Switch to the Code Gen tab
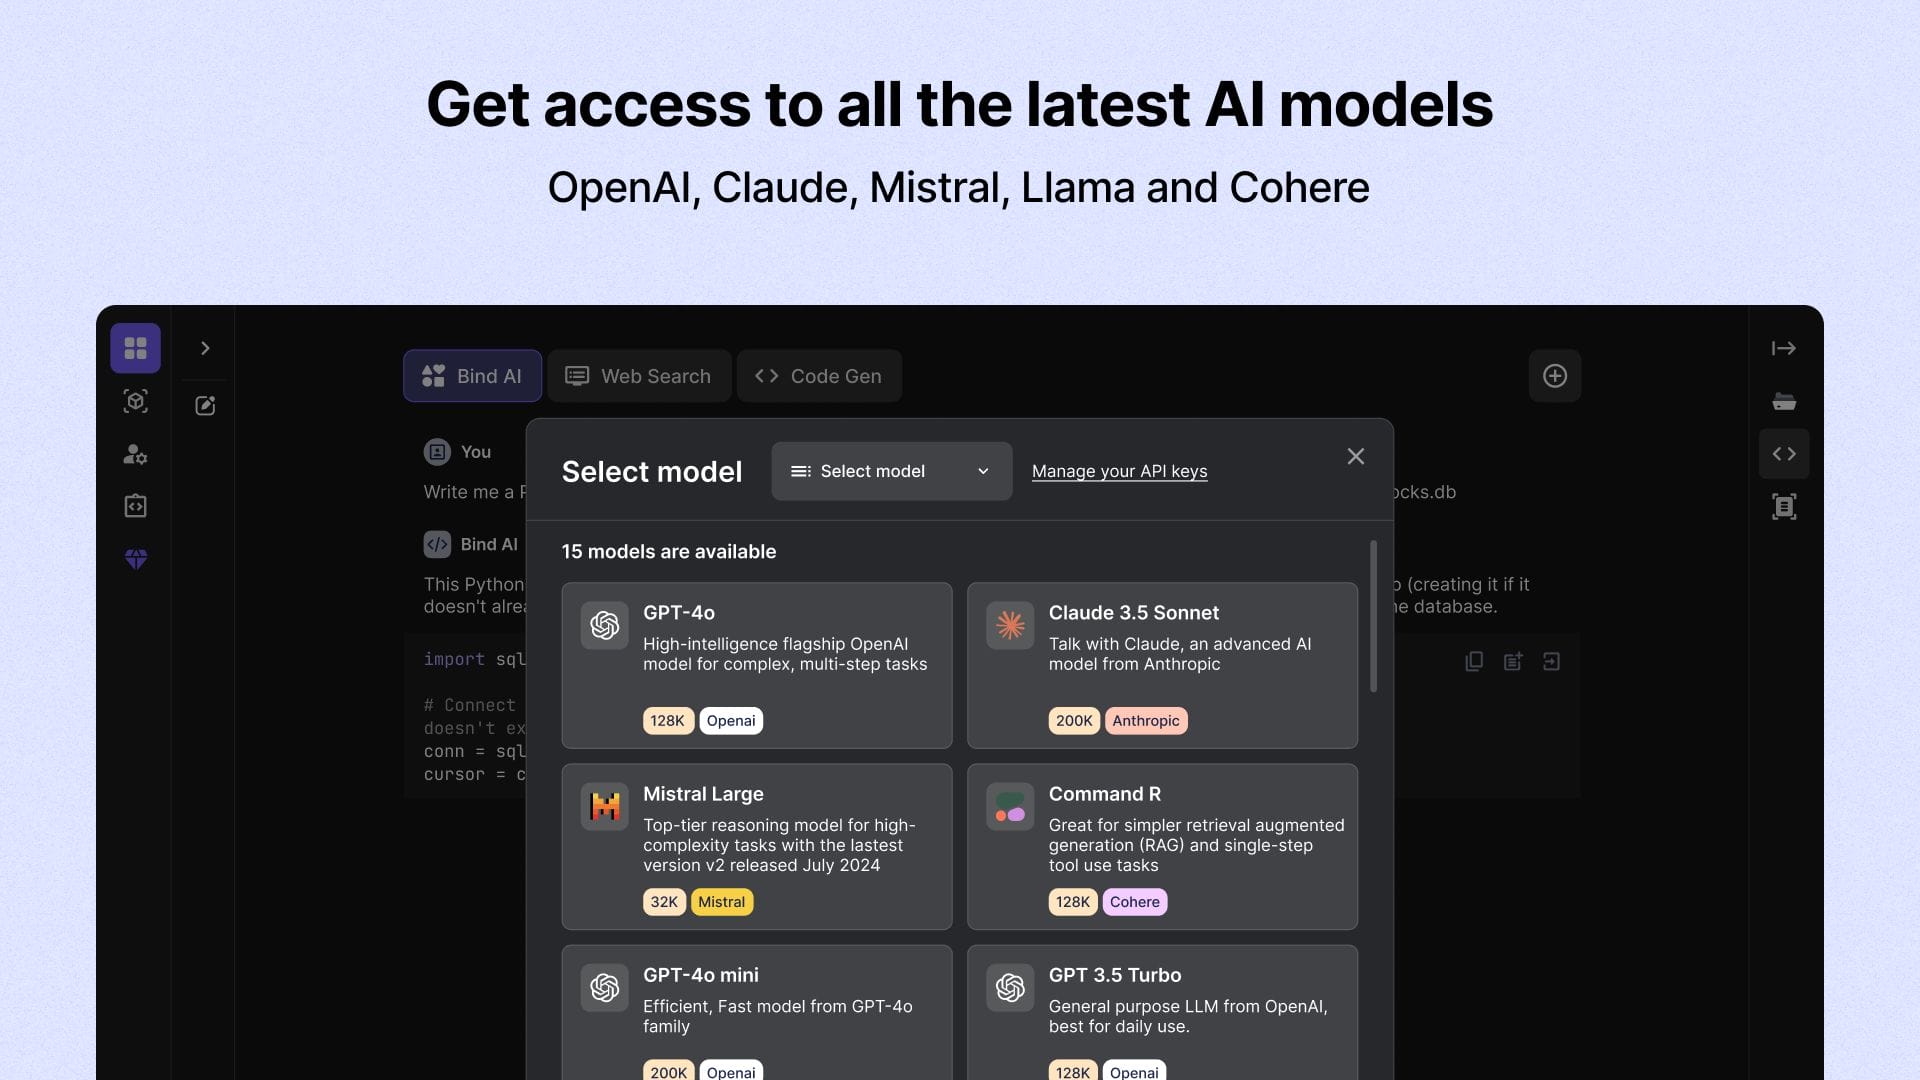Screen dimensions: 1920x1080 pyautogui.click(x=819, y=376)
